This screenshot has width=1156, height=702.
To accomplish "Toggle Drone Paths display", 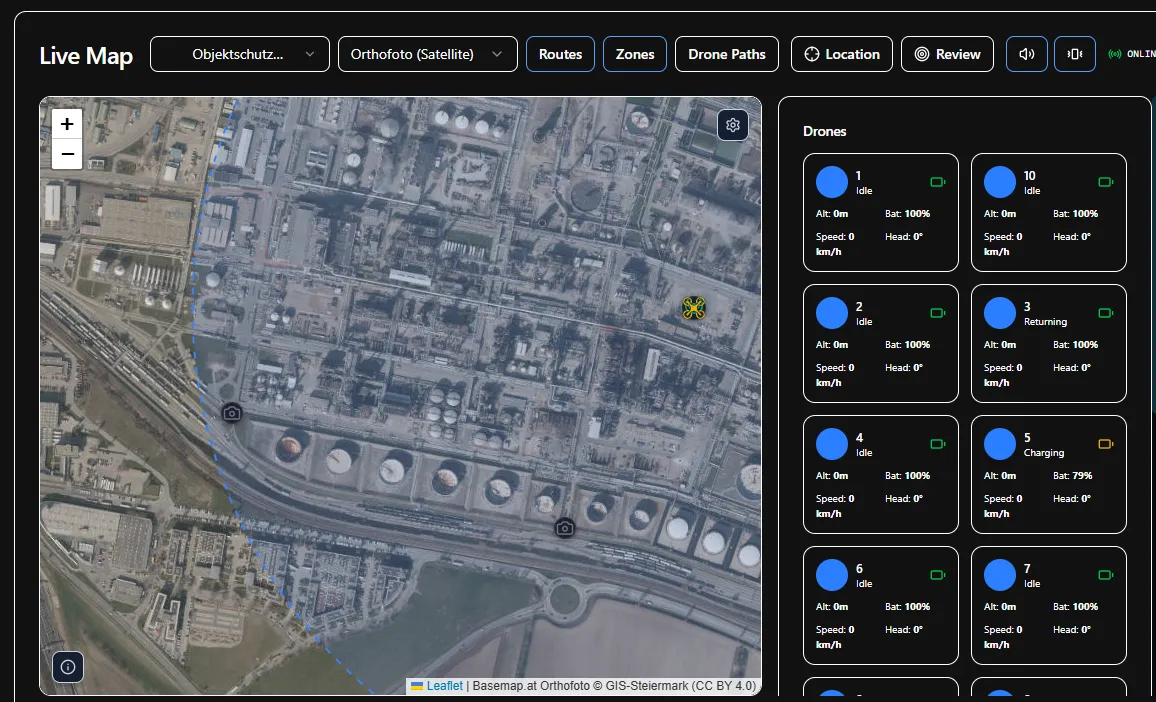I will point(727,54).
